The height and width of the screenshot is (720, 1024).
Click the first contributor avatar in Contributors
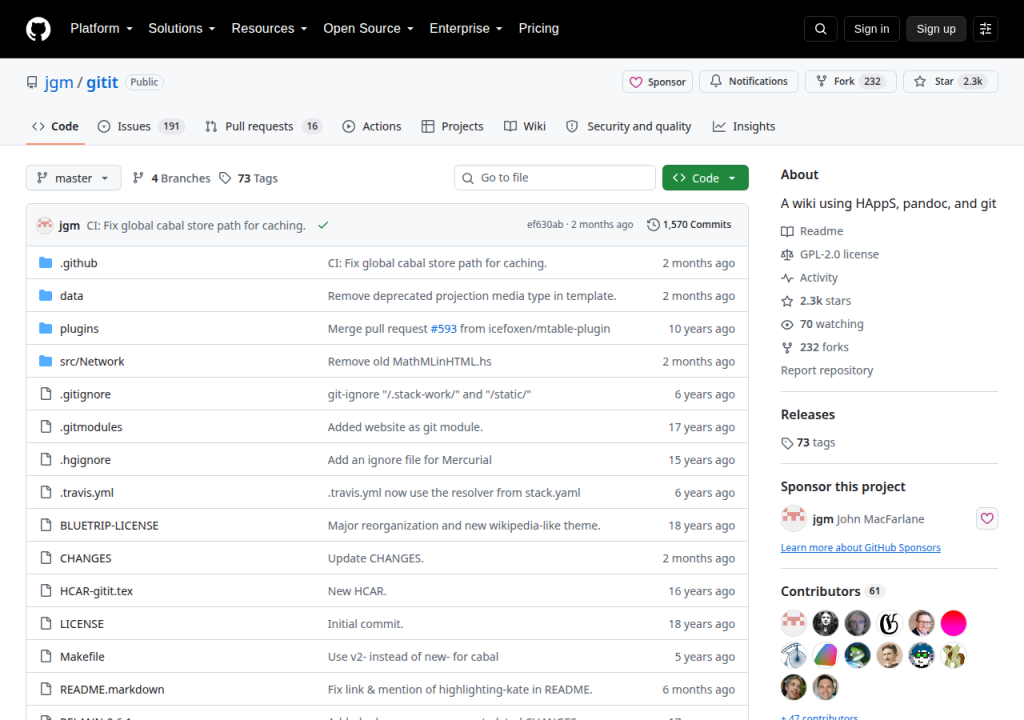(793, 623)
